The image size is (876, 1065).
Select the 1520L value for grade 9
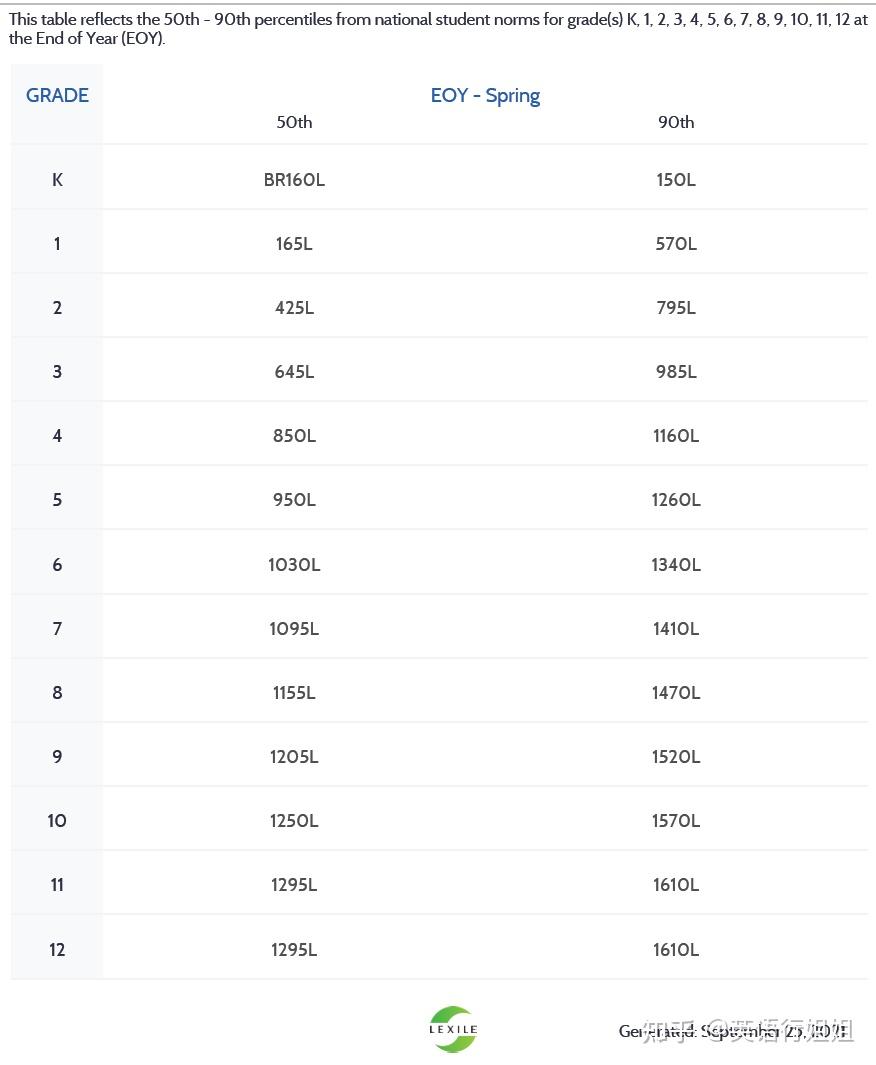pyautogui.click(x=676, y=757)
